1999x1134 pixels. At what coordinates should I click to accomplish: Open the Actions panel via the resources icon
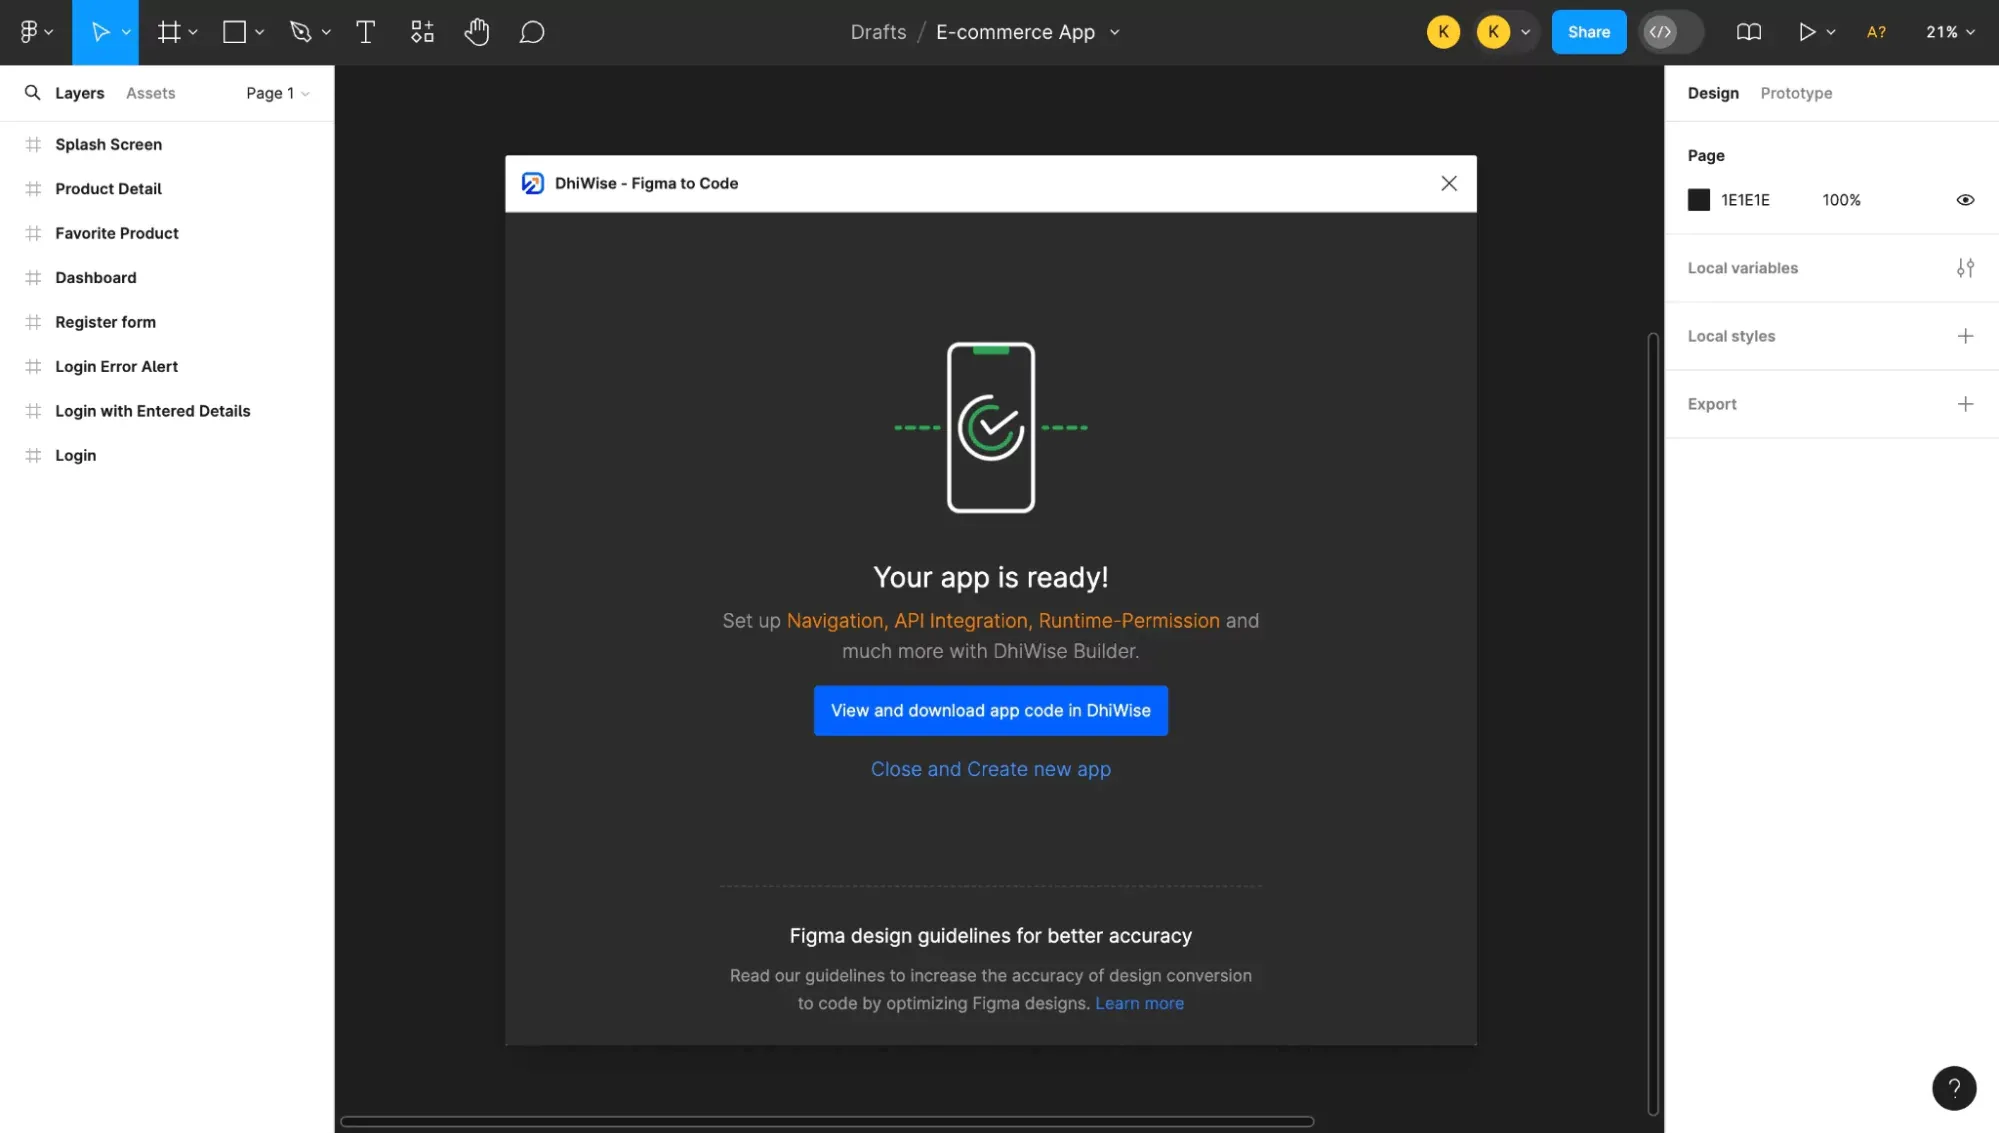421,31
